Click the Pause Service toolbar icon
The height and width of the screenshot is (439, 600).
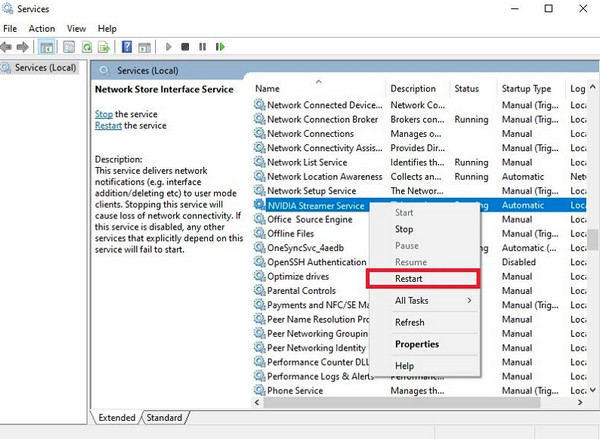coord(202,47)
